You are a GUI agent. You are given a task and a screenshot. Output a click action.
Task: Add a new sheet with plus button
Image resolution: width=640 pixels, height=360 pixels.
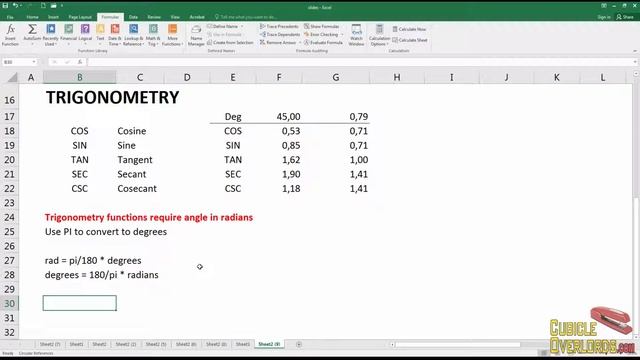[x=299, y=344]
